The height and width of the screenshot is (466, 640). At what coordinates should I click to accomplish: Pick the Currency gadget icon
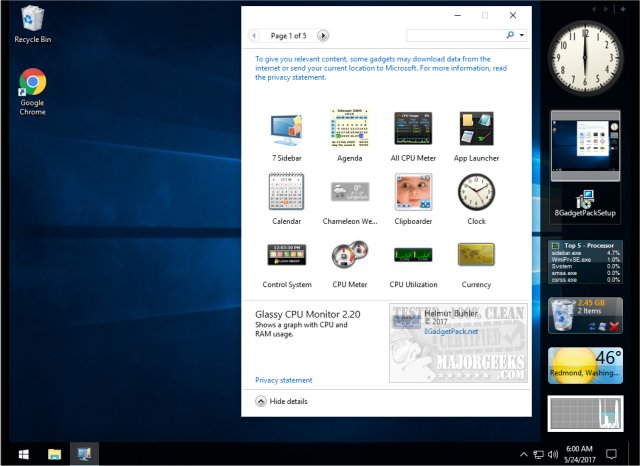coord(476,255)
